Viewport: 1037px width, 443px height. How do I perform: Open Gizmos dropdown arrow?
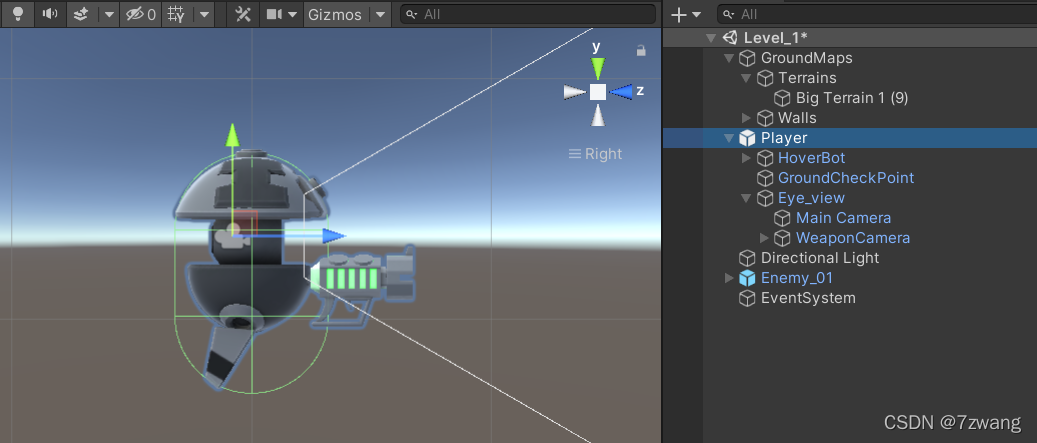(x=380, y=14)
